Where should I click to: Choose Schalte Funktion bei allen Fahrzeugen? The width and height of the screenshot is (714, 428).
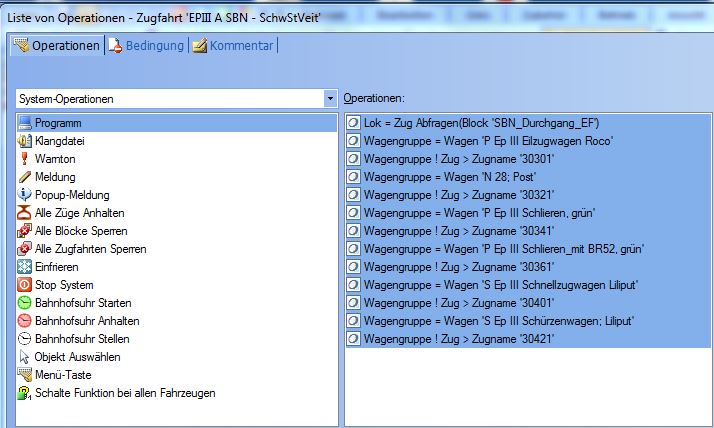[x=125, y=393]
